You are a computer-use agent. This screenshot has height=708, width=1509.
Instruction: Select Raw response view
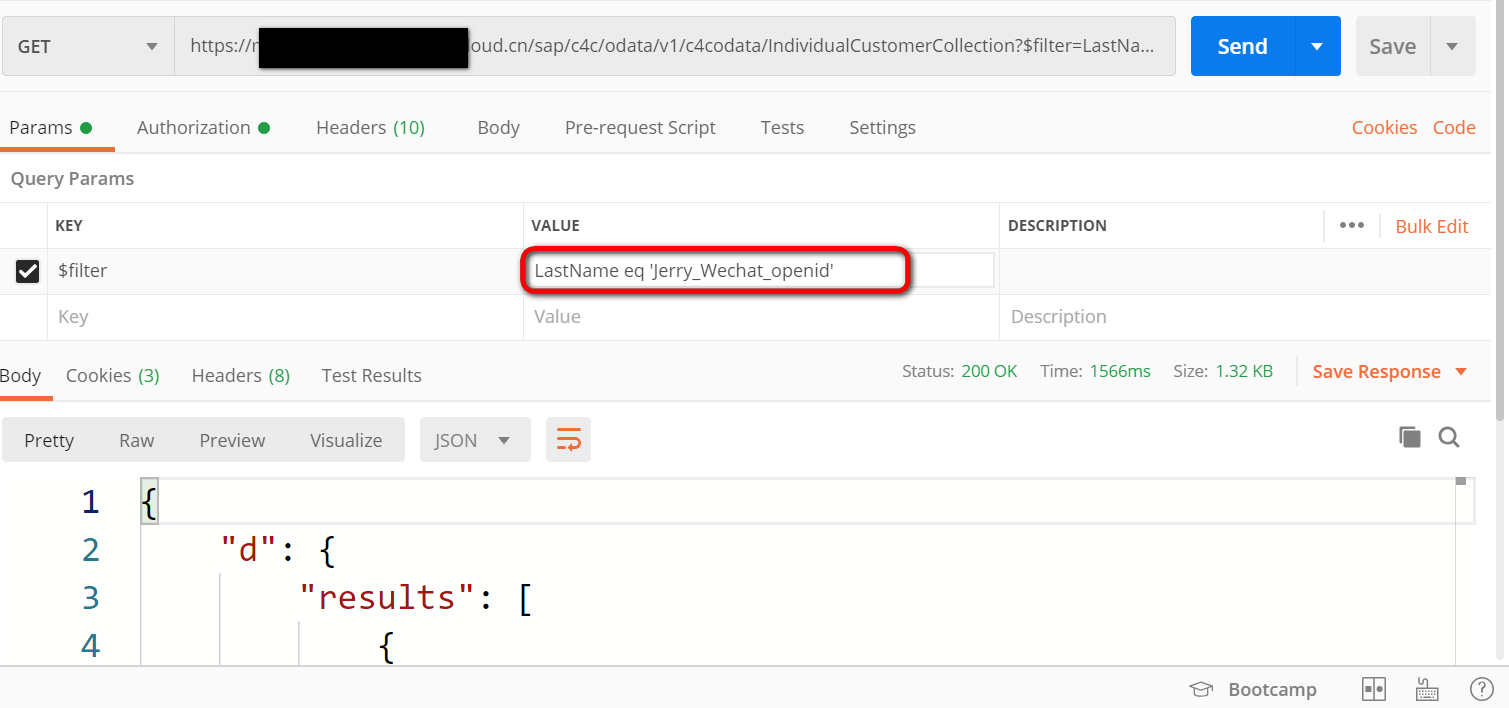pos(137,440)
